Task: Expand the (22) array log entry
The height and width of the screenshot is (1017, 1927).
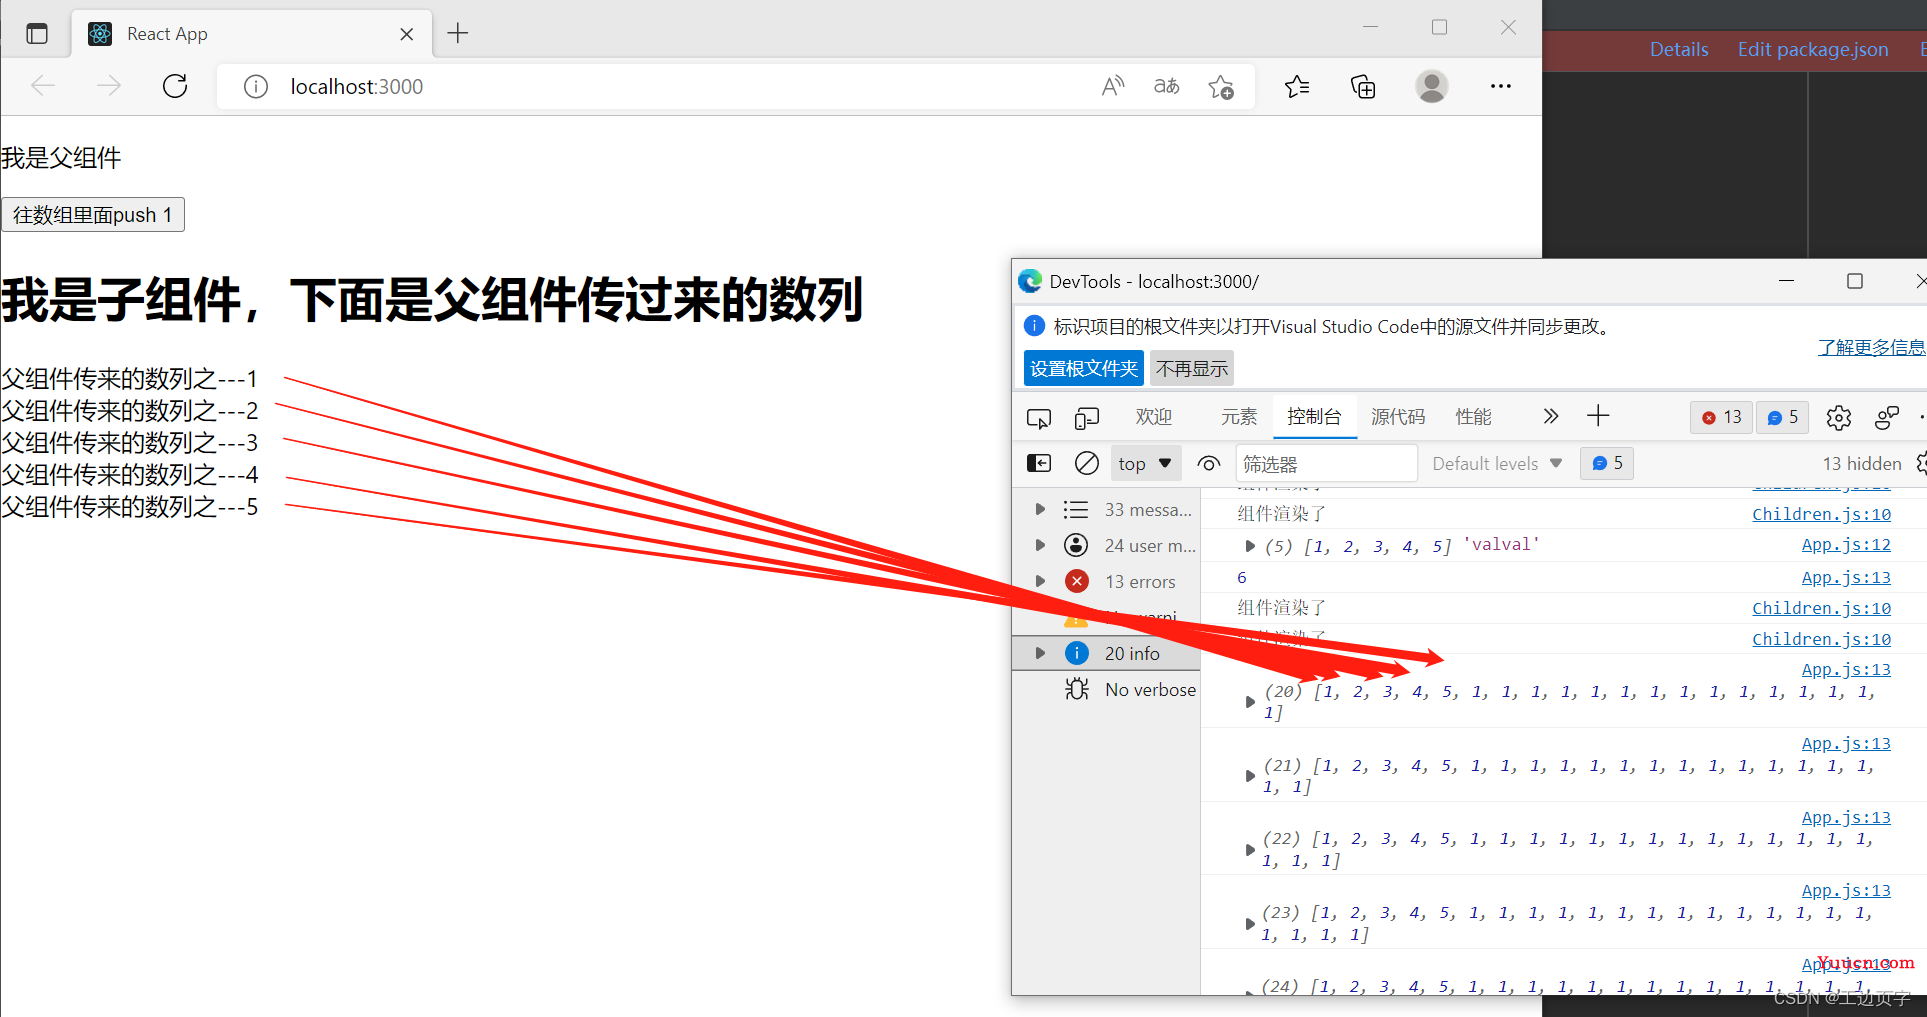Action: 1250,850
